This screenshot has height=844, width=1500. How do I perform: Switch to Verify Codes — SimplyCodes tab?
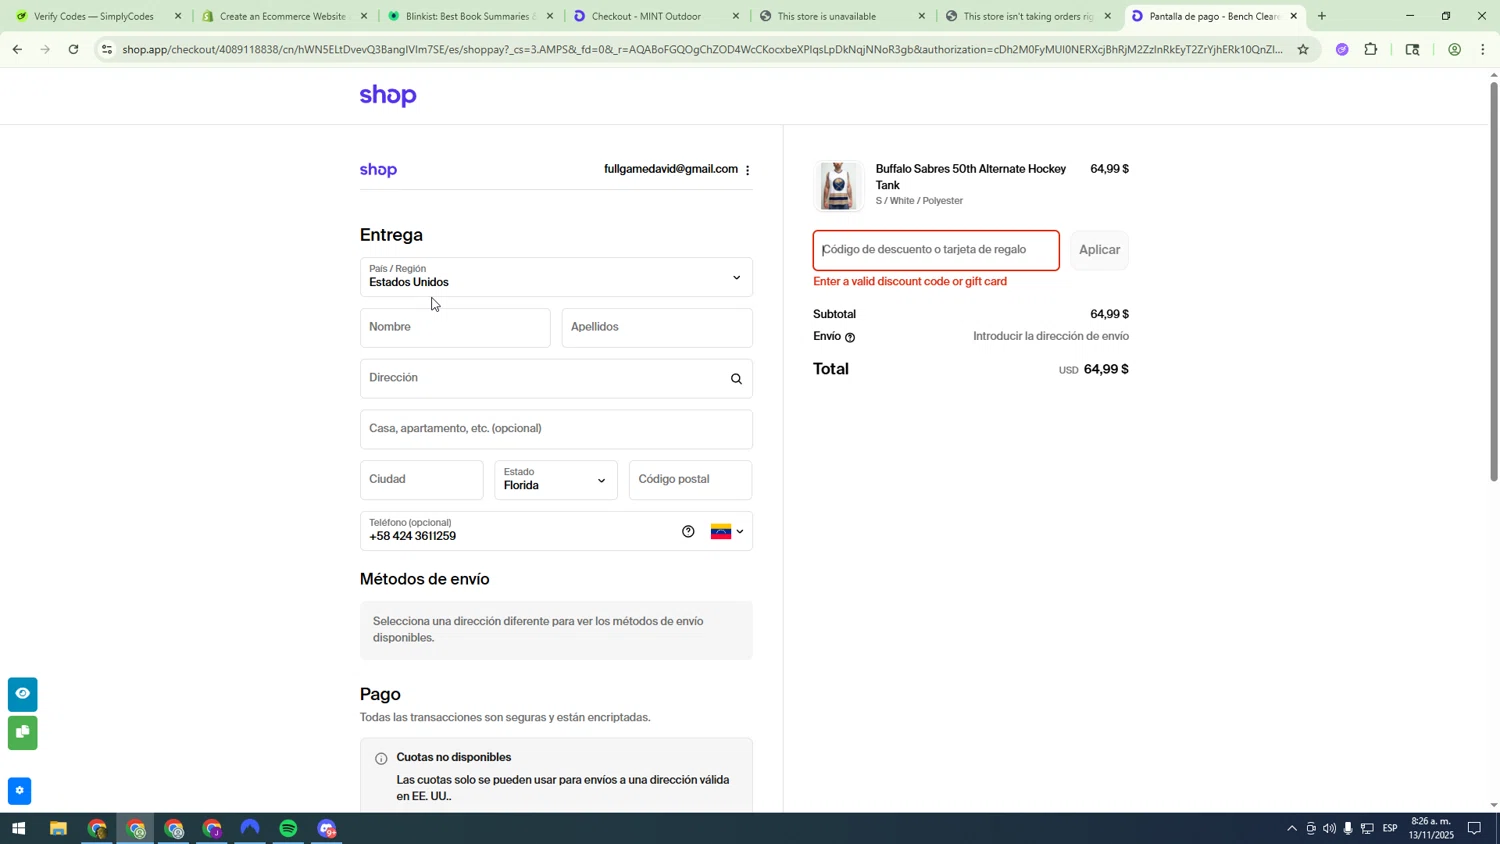click(96, 16)
